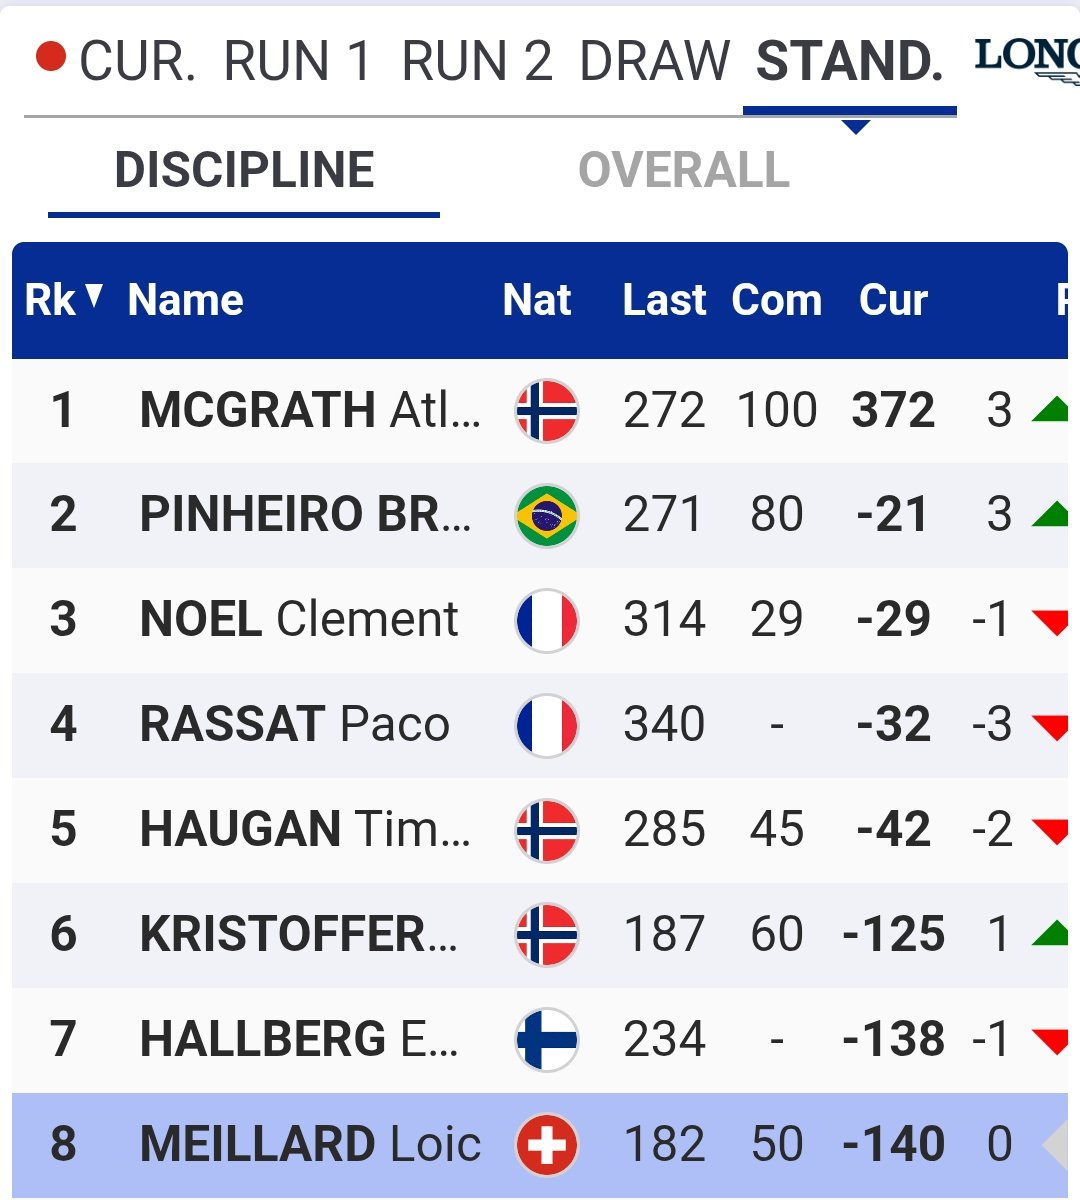Image resolution: width=1080 pixels, height=1200 pixels.
Task: Click Norway flag beside McGrath
Action: 546,411
